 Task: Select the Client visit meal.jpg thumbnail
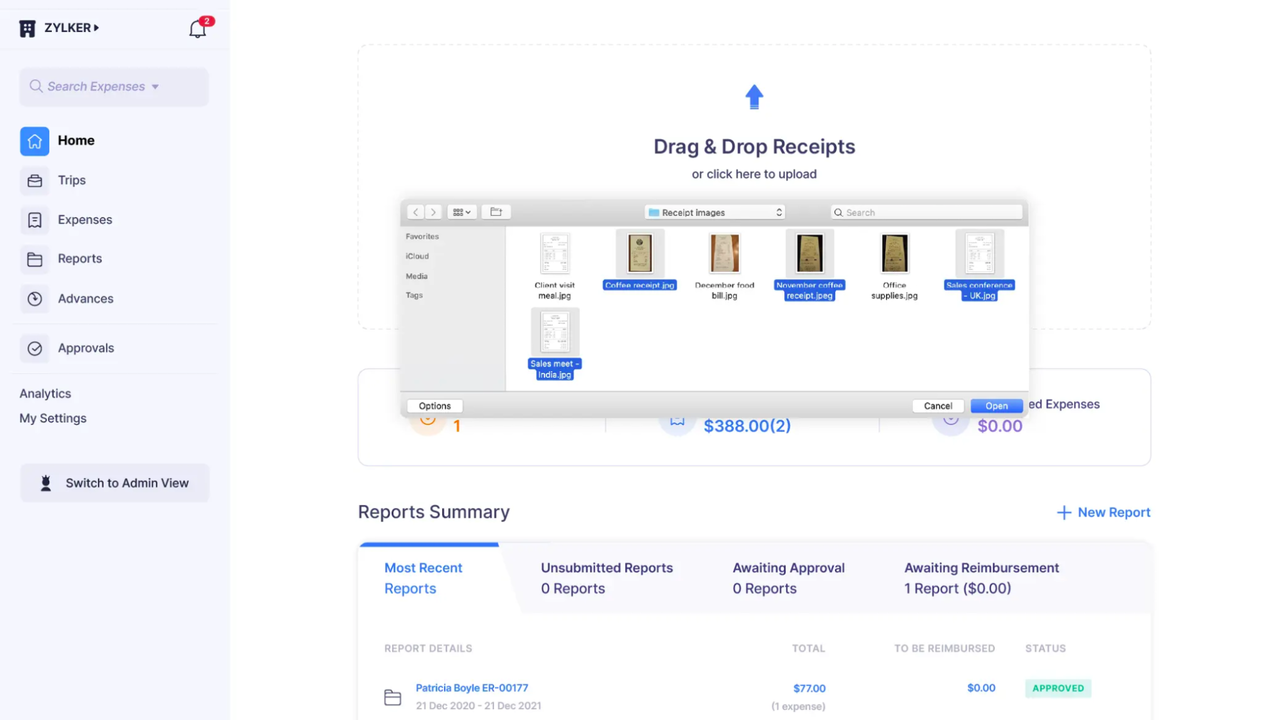554,253
